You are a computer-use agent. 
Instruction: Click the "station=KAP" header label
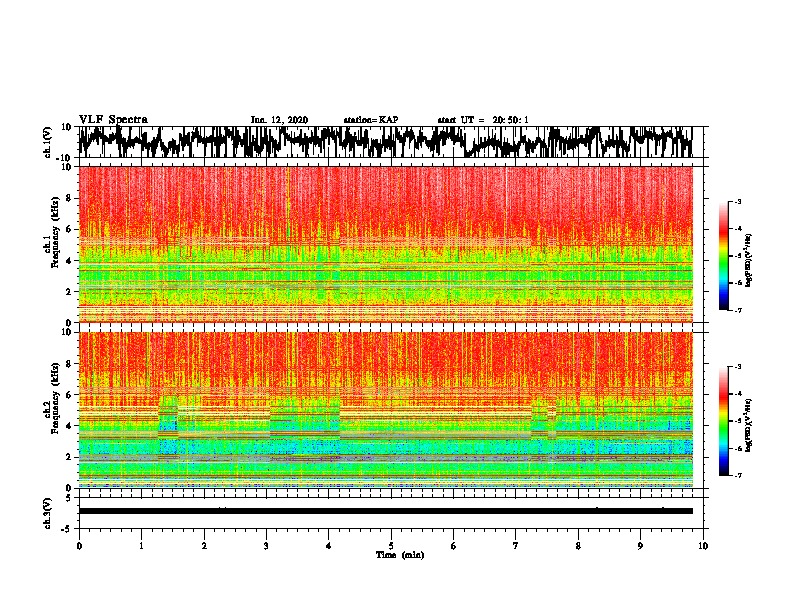[x=370, y=120]
